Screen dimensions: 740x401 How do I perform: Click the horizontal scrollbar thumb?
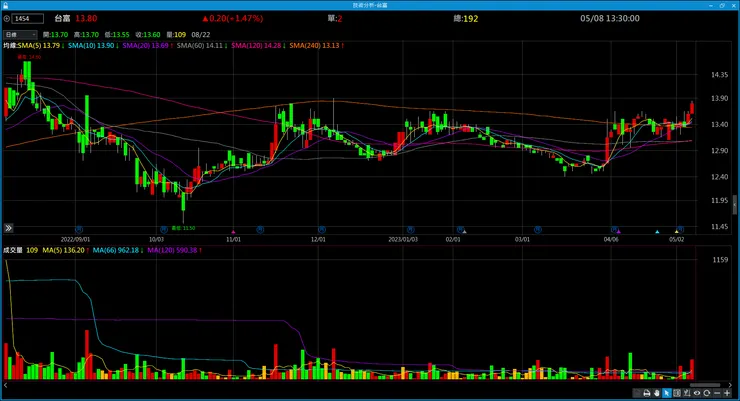point(705,385)
